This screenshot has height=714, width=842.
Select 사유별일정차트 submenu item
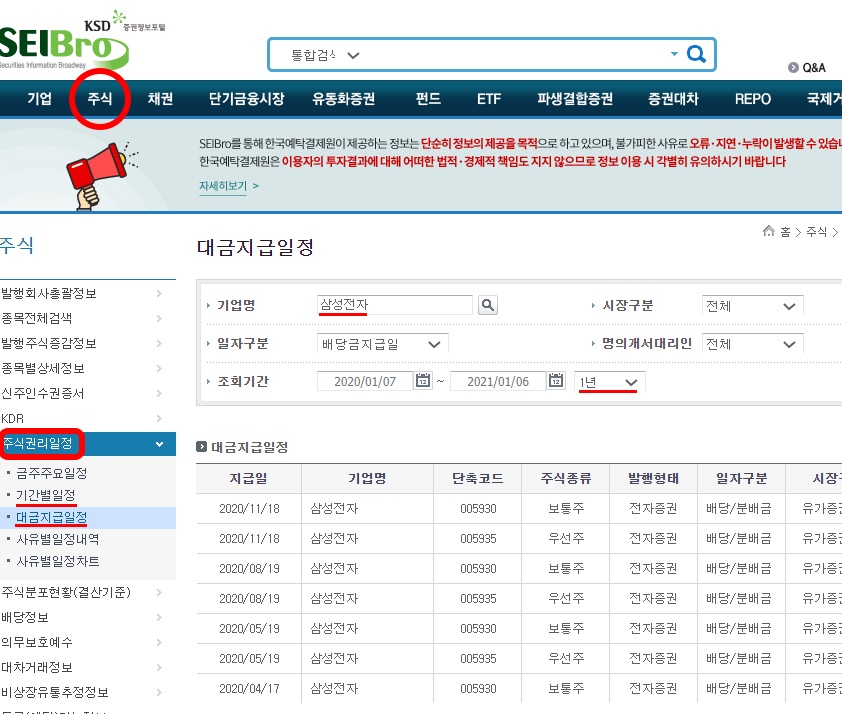[x=57, y=562]
